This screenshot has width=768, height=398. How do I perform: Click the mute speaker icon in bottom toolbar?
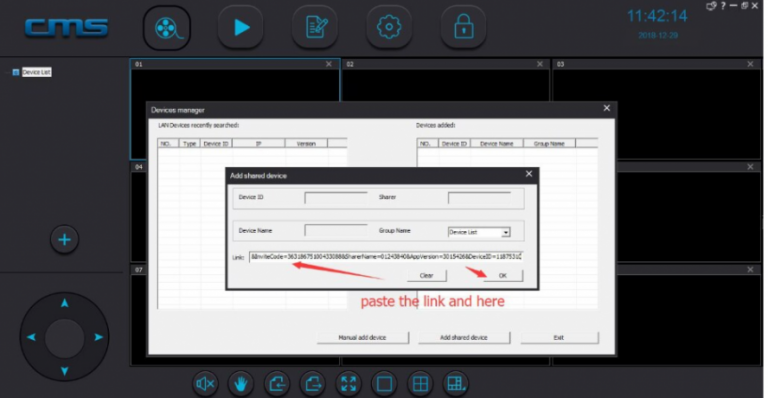(x=205, y=384)
